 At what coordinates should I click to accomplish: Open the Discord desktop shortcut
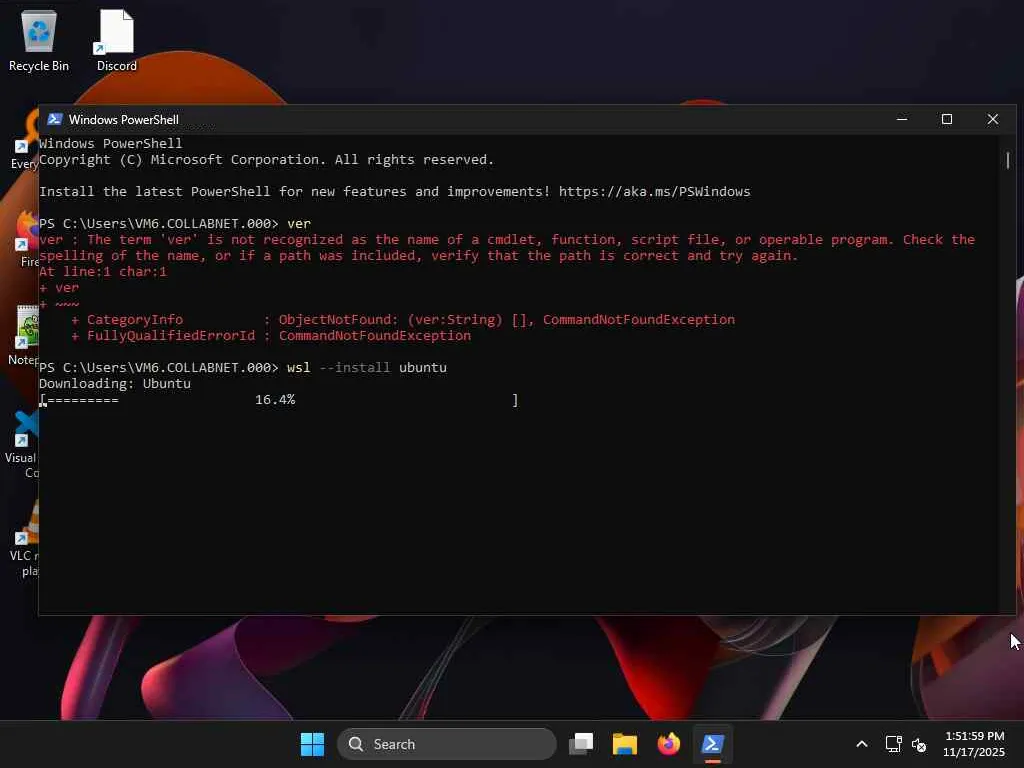117,40
